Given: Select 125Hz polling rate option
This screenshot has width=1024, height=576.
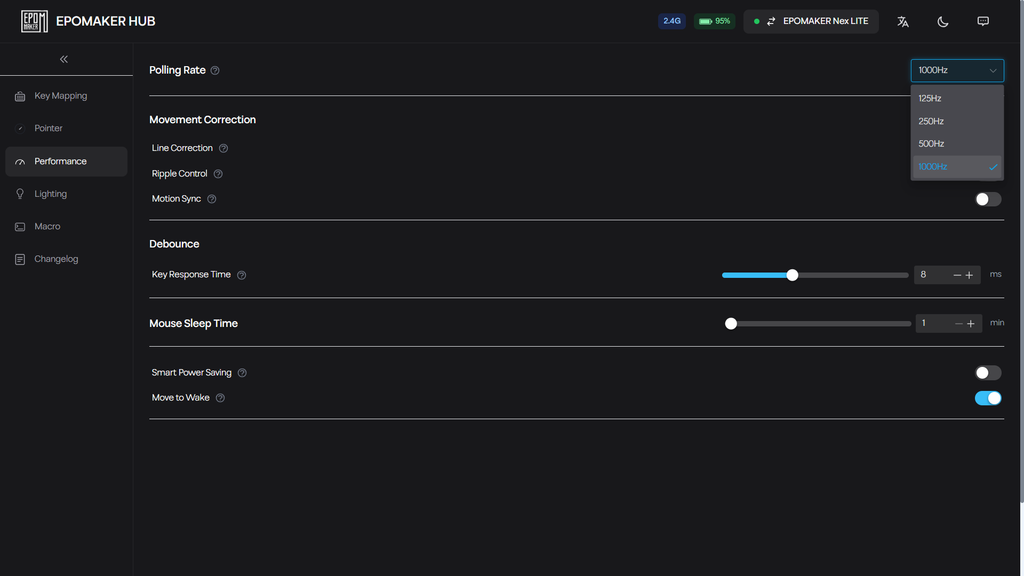Looking at the screenshot, I should click(957, 98).
